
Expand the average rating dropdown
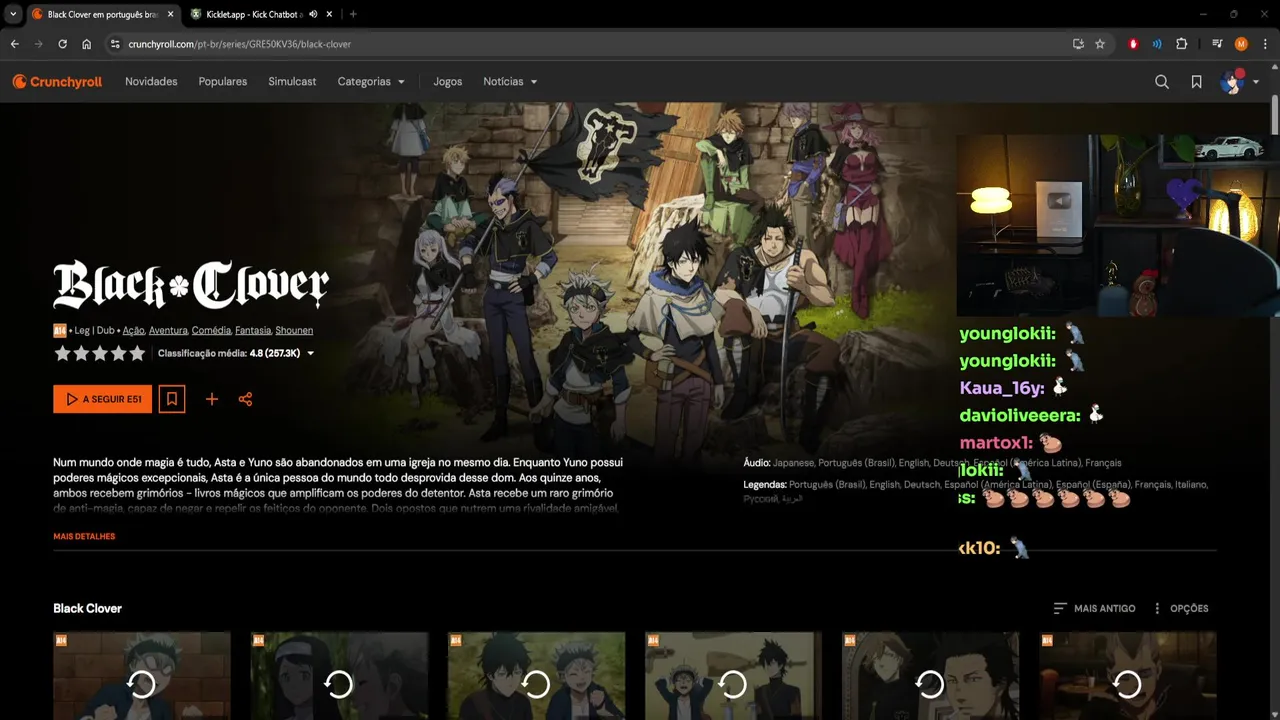pyautogui.click(x=311, y=353)
